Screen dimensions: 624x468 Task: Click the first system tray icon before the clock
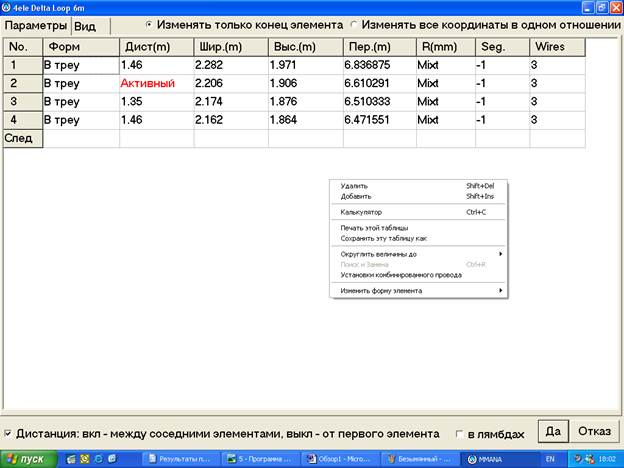click(x=578, y=459)
